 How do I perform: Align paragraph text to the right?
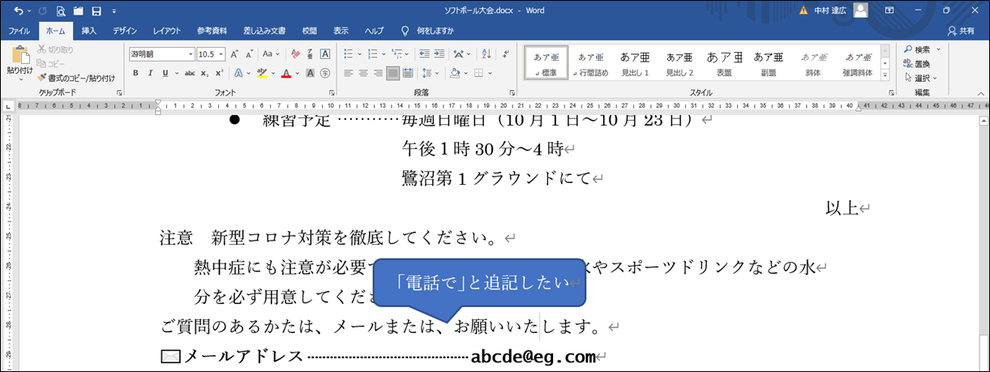378,73
